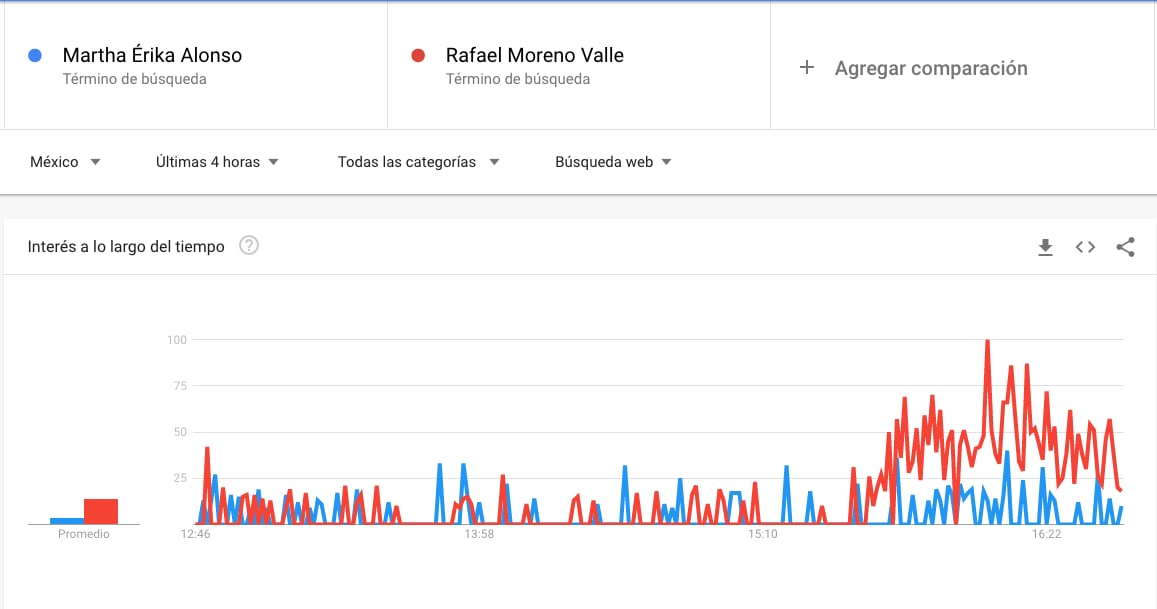Click the blue Promedio average bar
This screenshot has height=609, width=1157.
point(67,520)
